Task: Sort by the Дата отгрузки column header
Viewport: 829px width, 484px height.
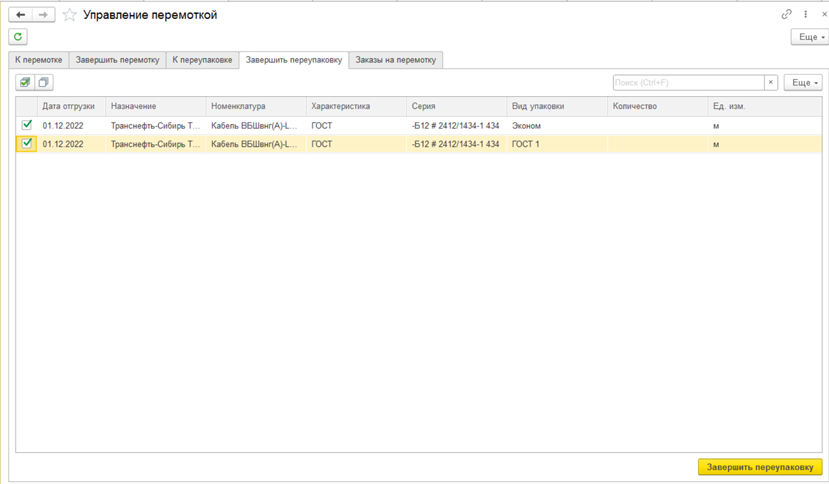Action: point(71,106)
